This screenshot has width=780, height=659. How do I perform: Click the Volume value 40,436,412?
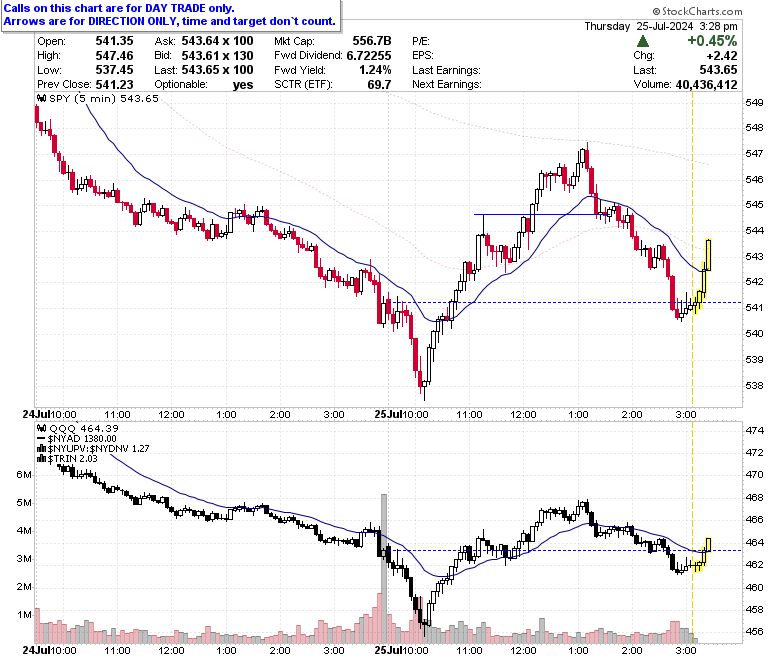(x=706, y=85)
